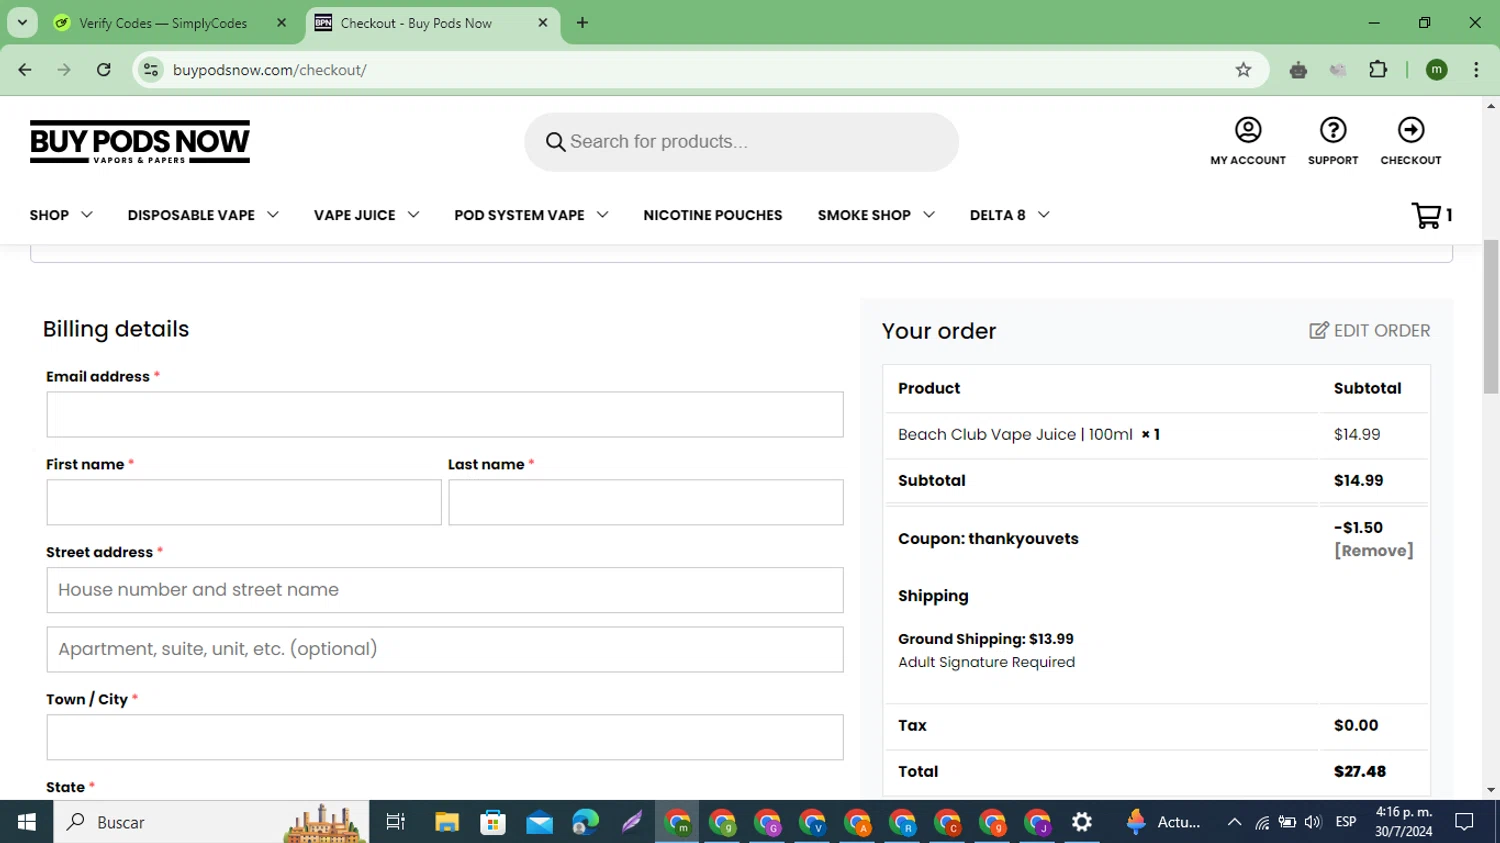Remove the thankyouvets coupon

(1374, 551)
